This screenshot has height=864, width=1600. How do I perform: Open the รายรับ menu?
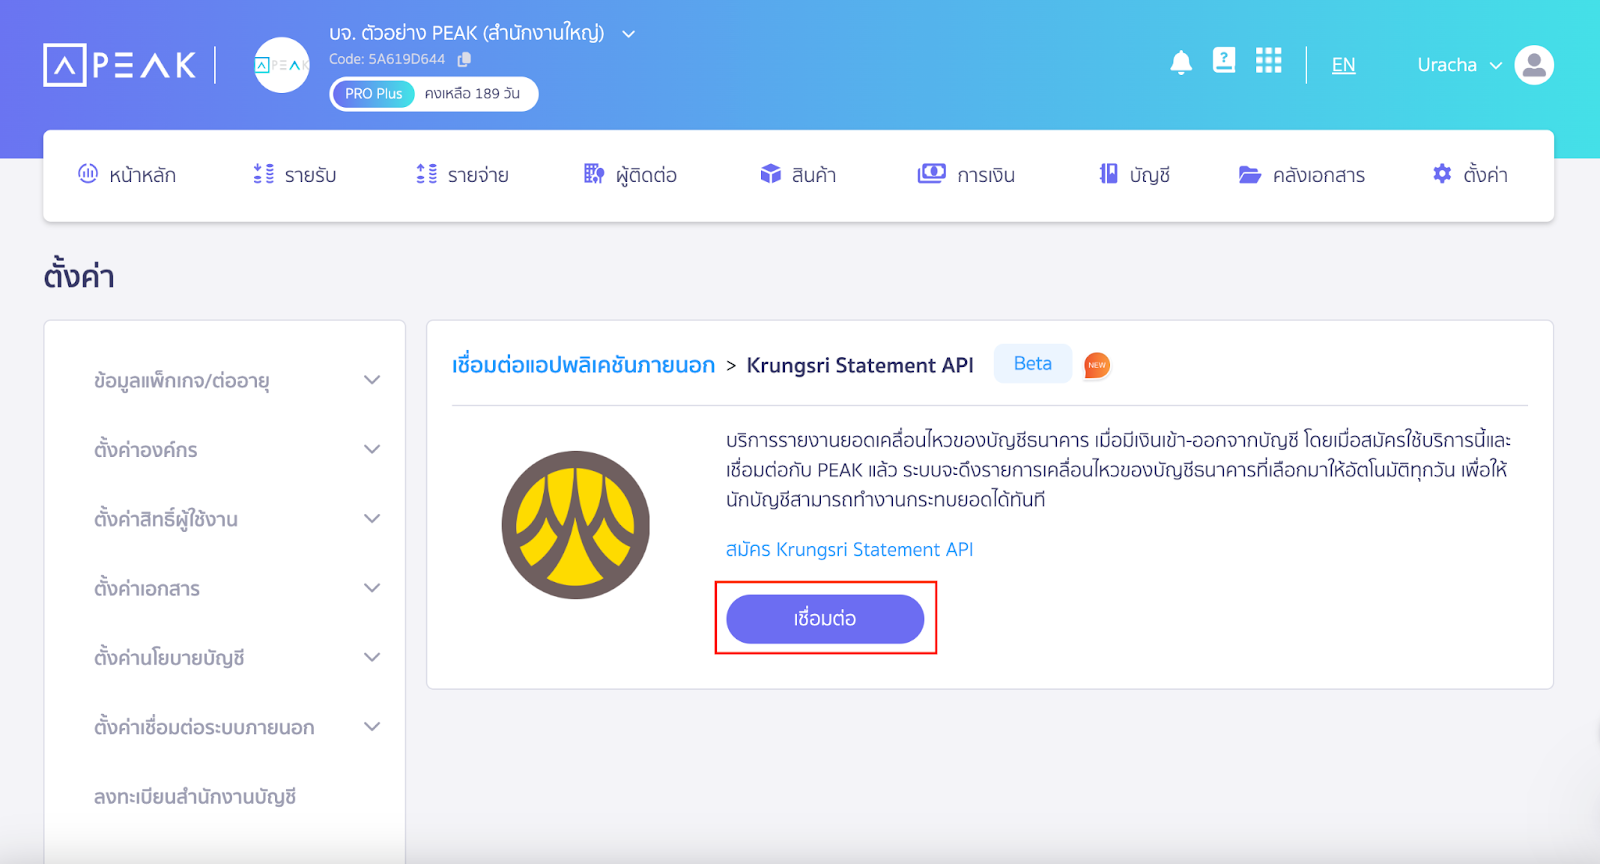coord(295,175)
